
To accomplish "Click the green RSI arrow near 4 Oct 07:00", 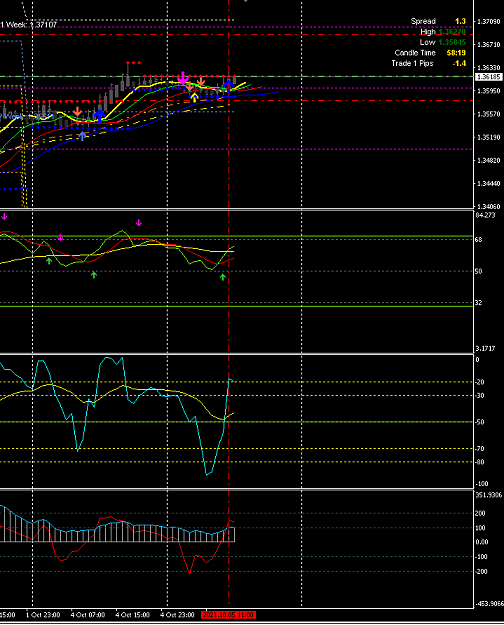I will 94,275.
